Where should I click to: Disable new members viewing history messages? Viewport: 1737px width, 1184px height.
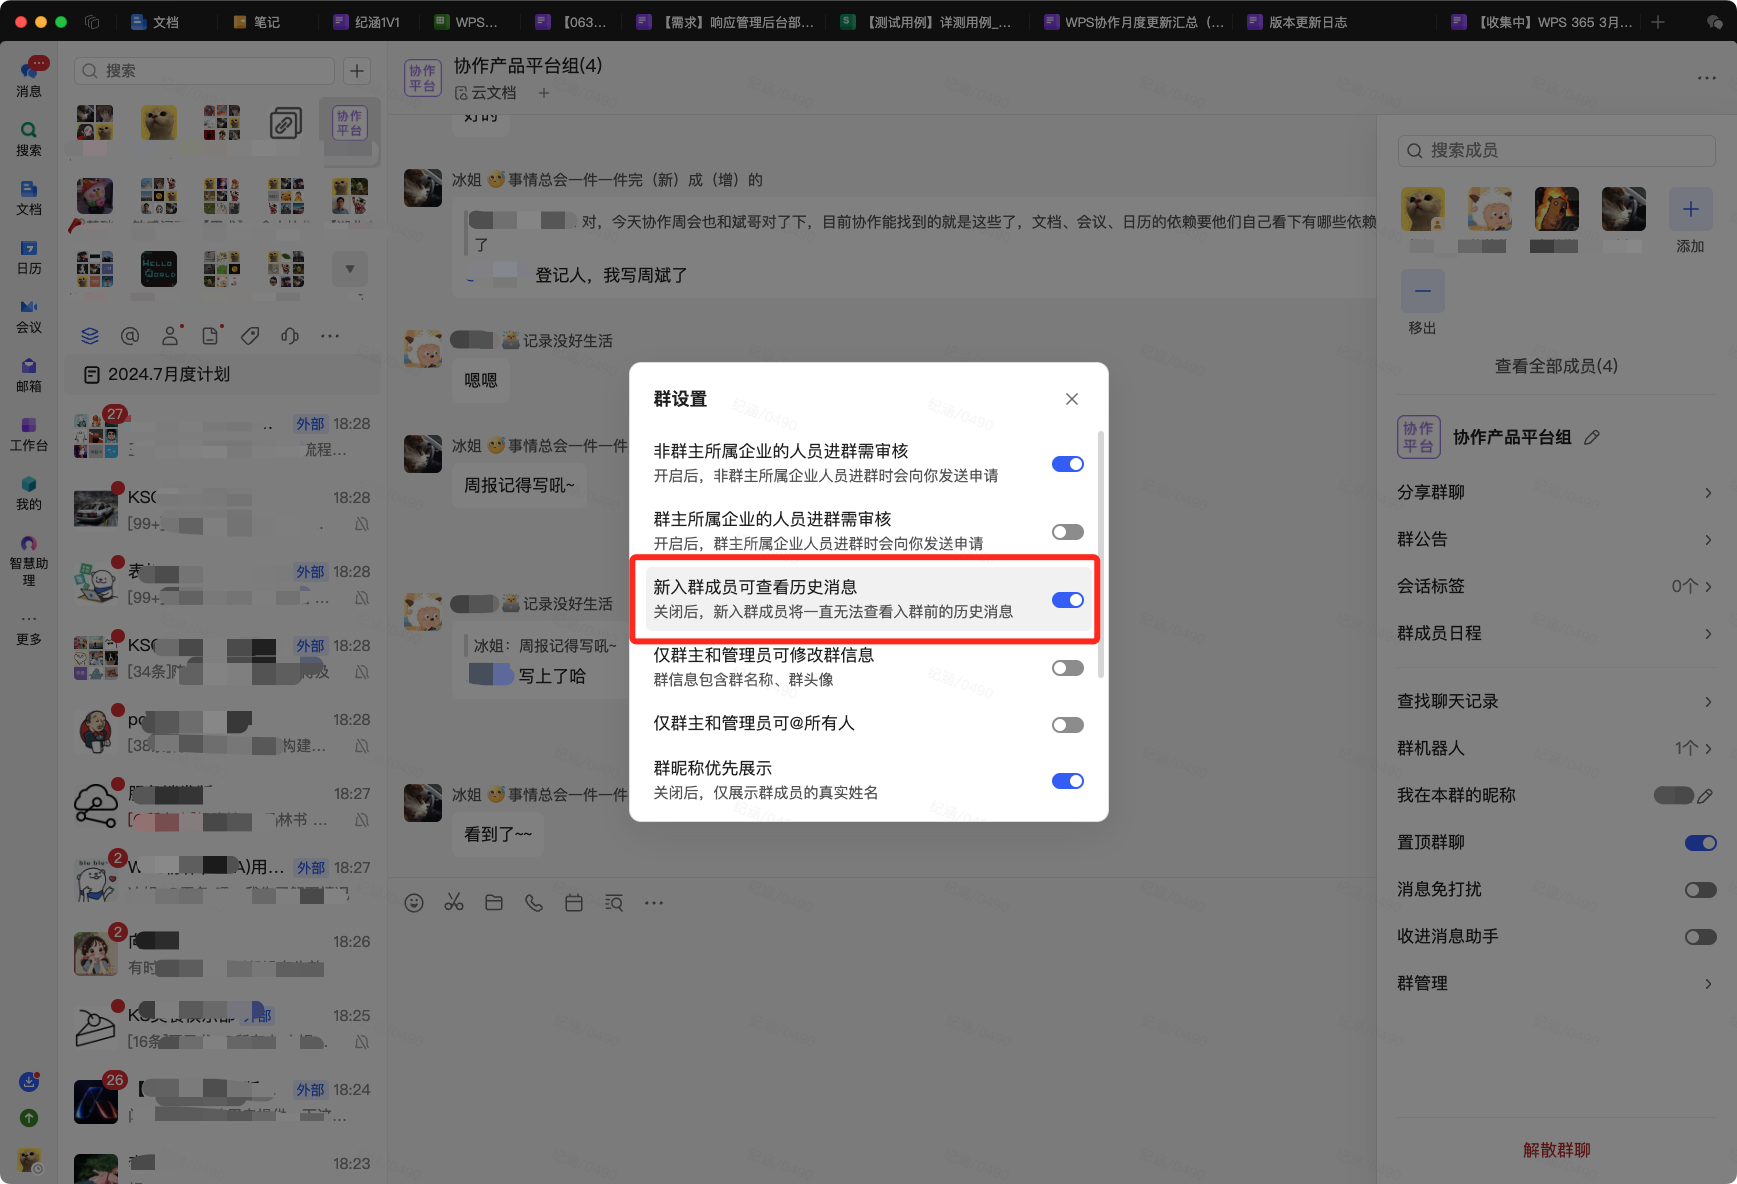click(1067, 600)
